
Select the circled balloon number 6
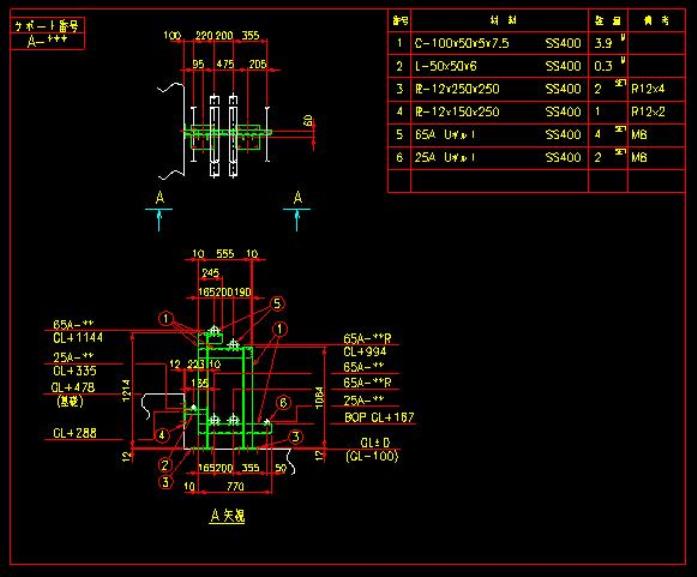283,402
